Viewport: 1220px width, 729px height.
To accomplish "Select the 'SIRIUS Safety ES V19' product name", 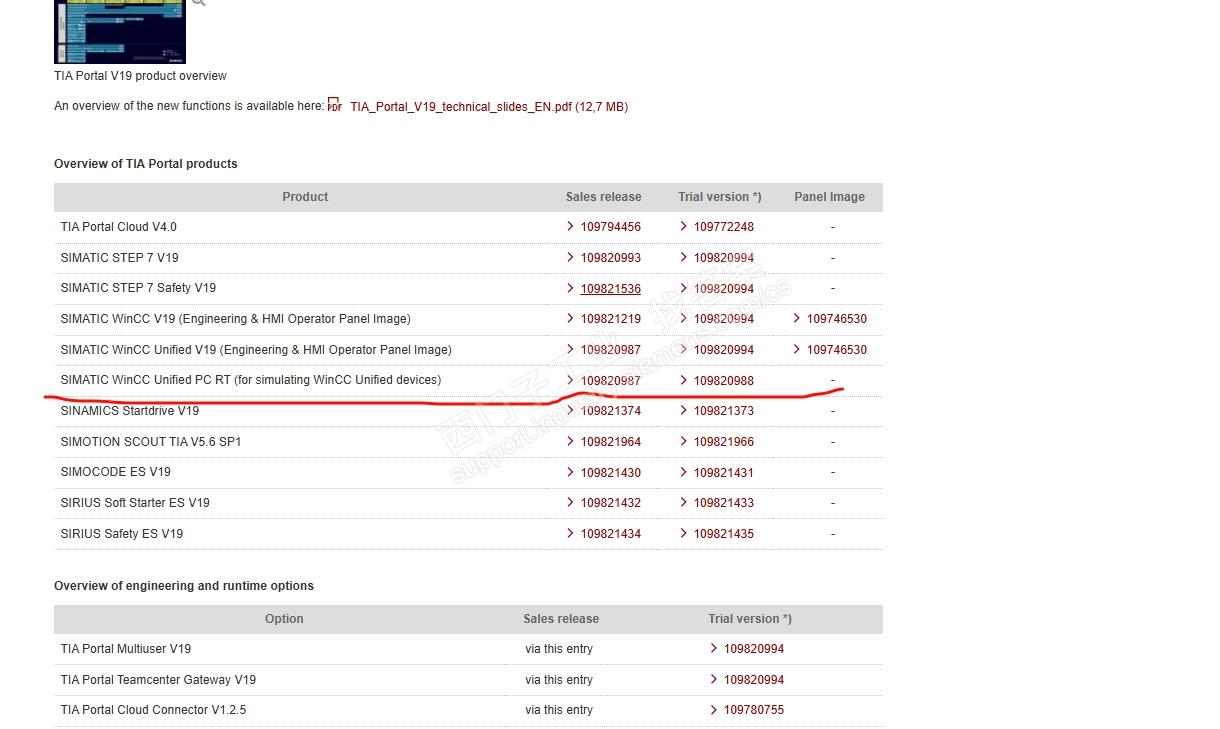I will [x=122, y=534].
